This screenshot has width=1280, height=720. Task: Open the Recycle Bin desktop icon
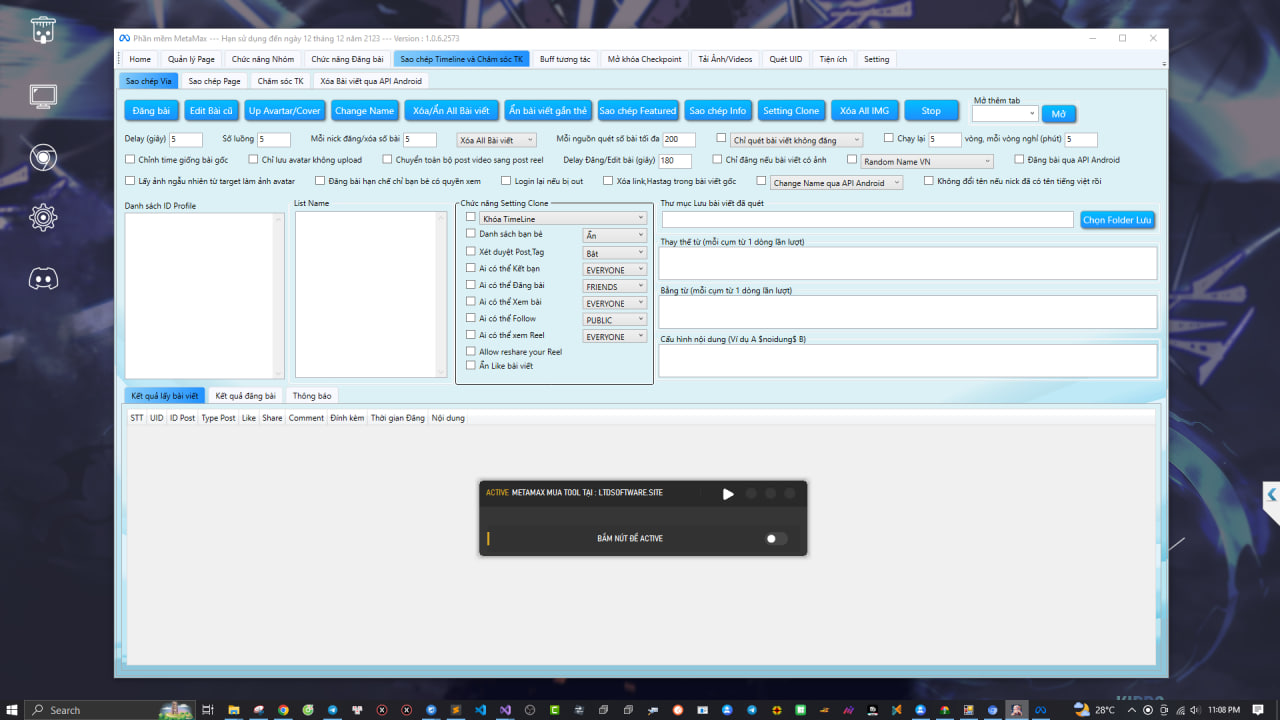[x=43, y=31]
